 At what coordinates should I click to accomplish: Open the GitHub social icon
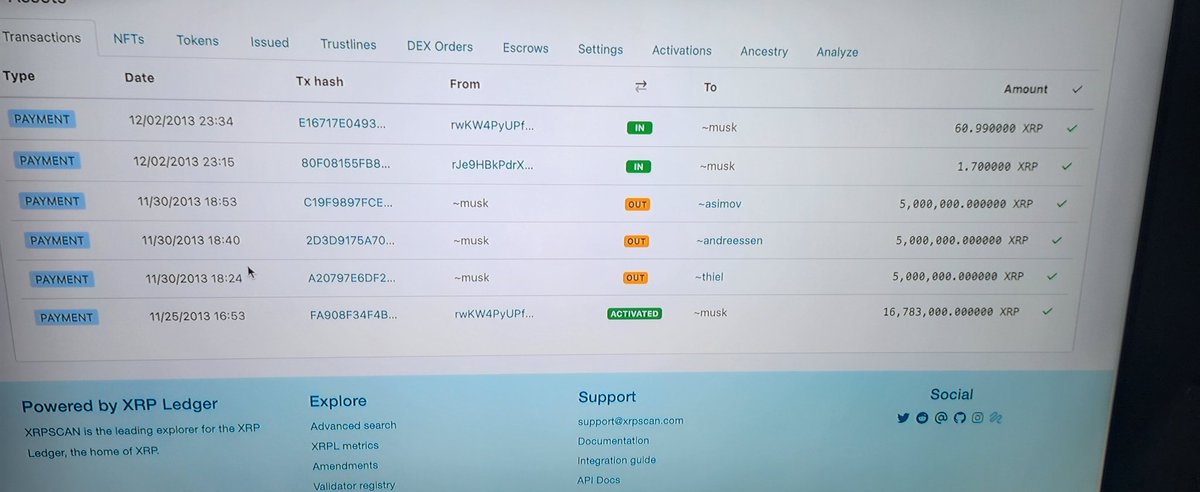[959, 417]
